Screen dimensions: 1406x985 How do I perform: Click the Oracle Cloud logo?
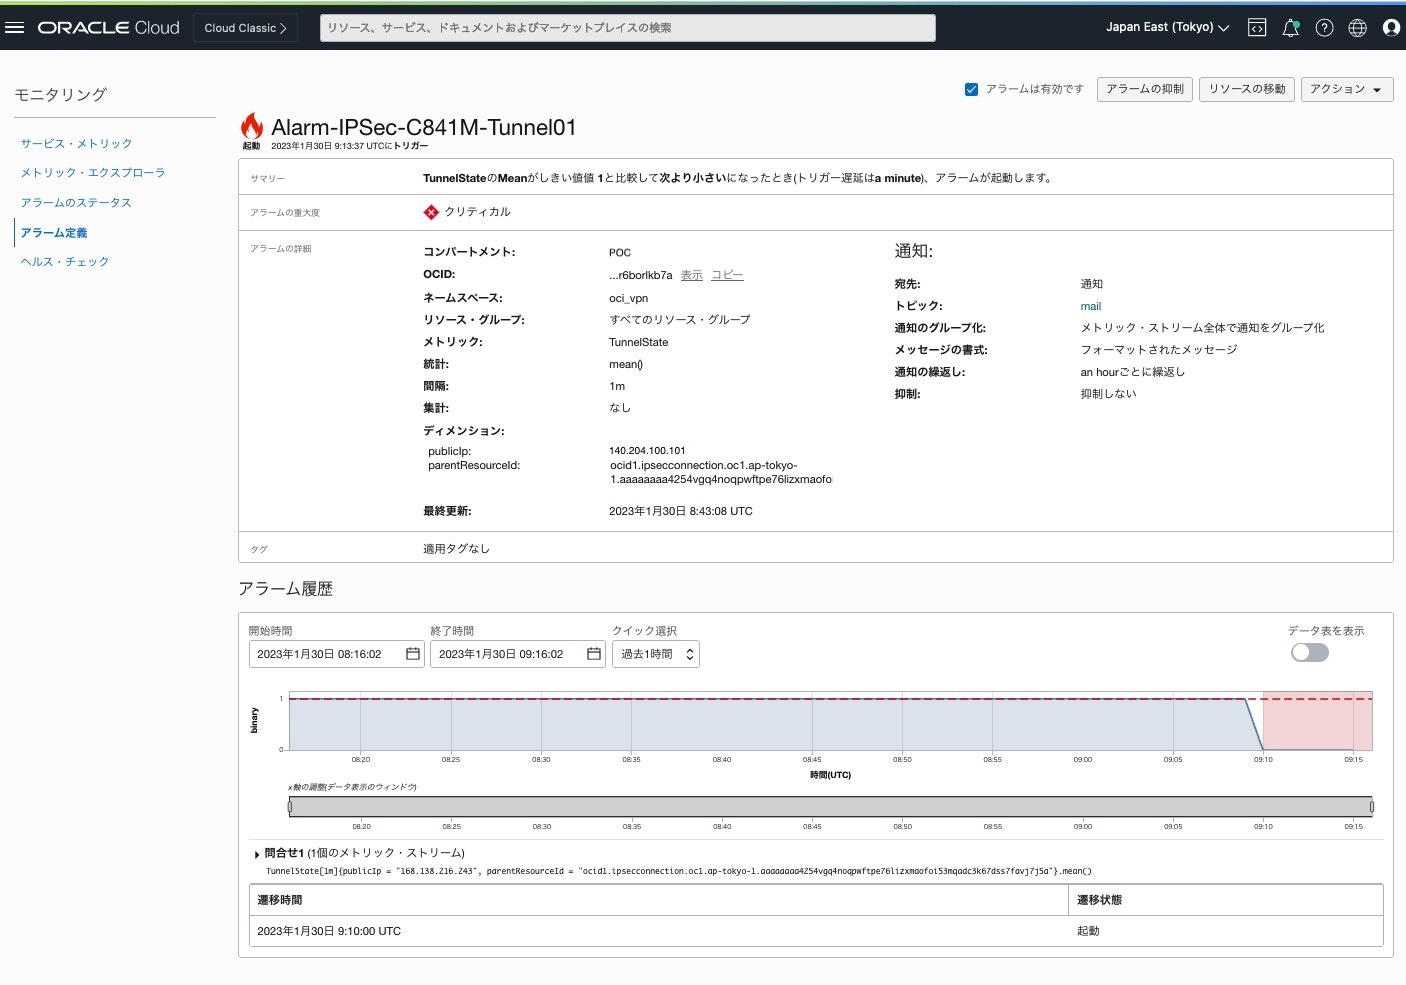click(109, 28)
